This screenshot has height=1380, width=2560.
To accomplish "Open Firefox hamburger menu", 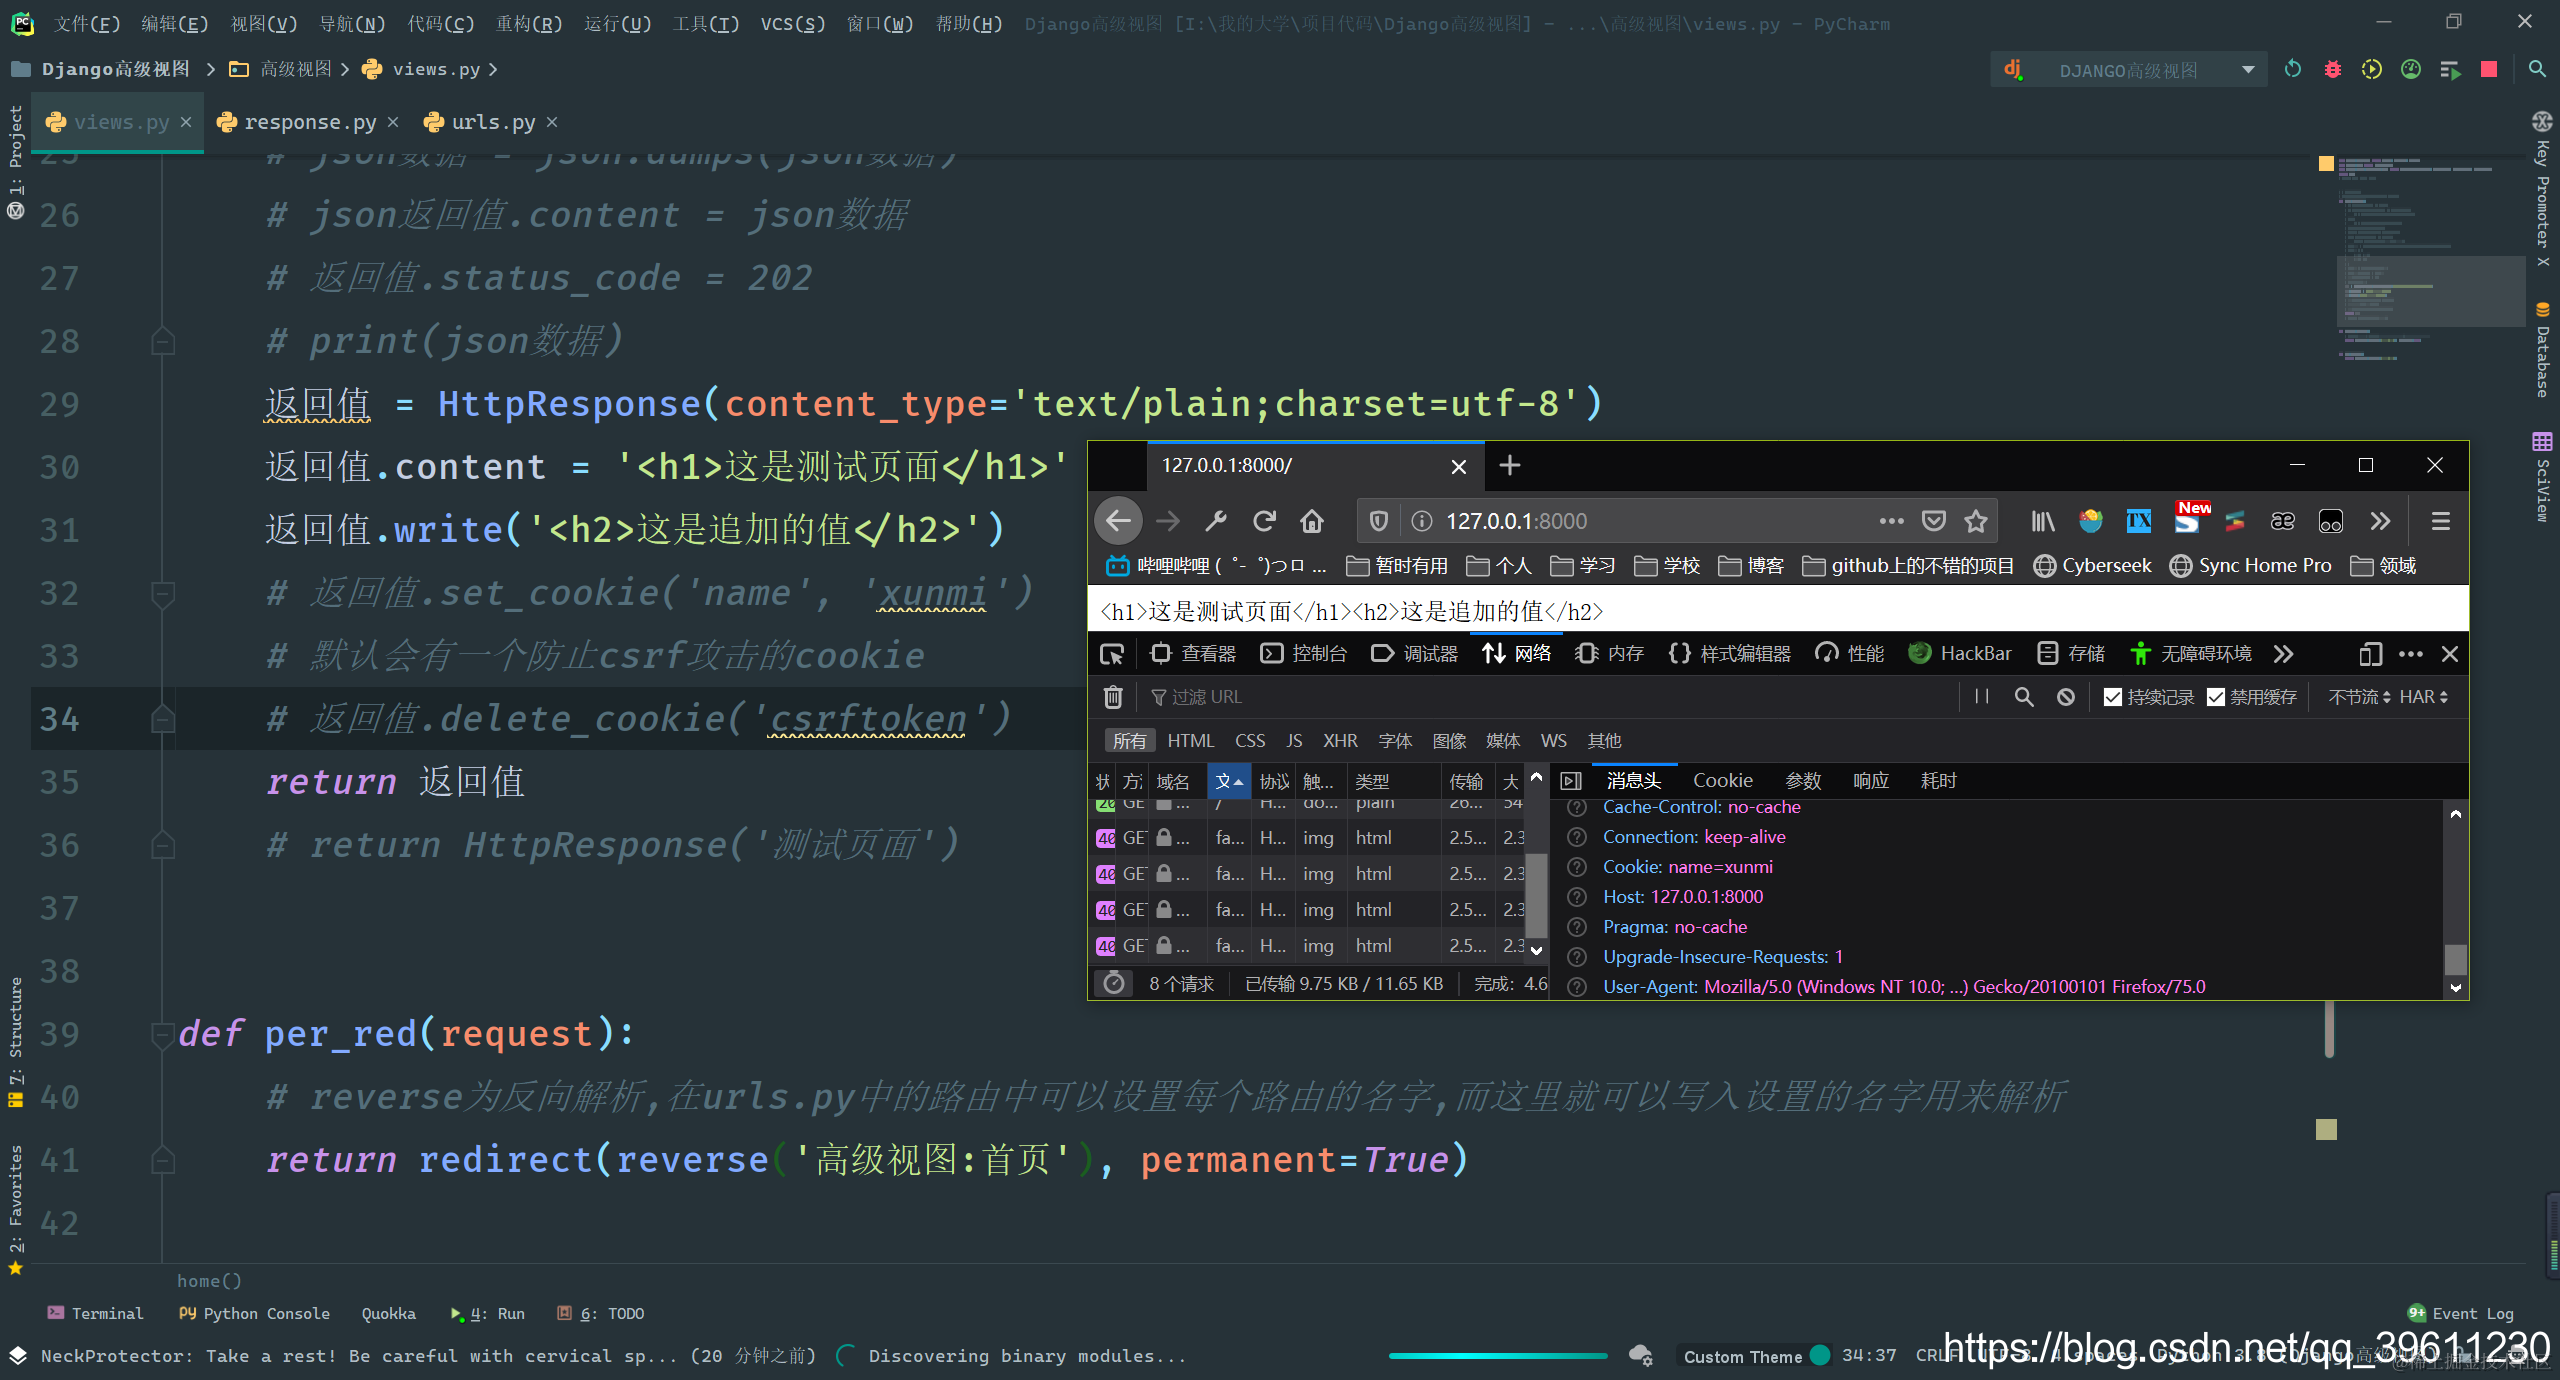I will coord(2440,521).
